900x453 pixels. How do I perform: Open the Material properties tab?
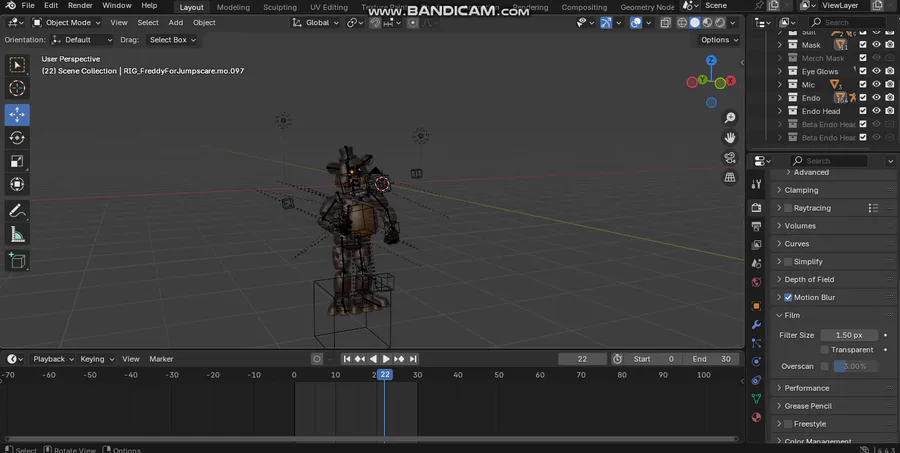[x=757, y=417]
